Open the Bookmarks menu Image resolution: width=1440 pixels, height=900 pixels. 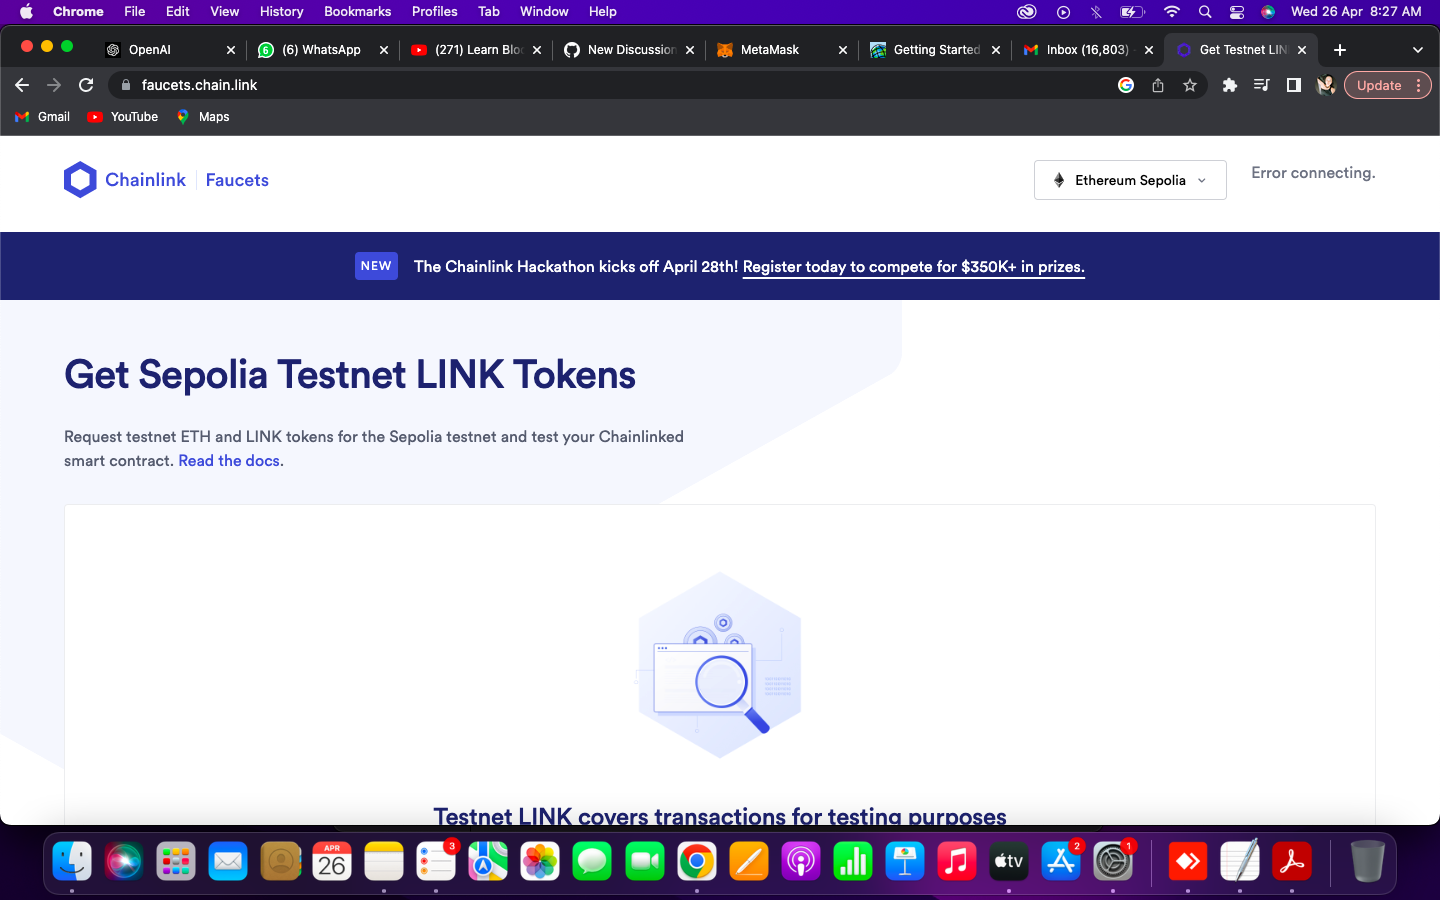tap(357, 11)
